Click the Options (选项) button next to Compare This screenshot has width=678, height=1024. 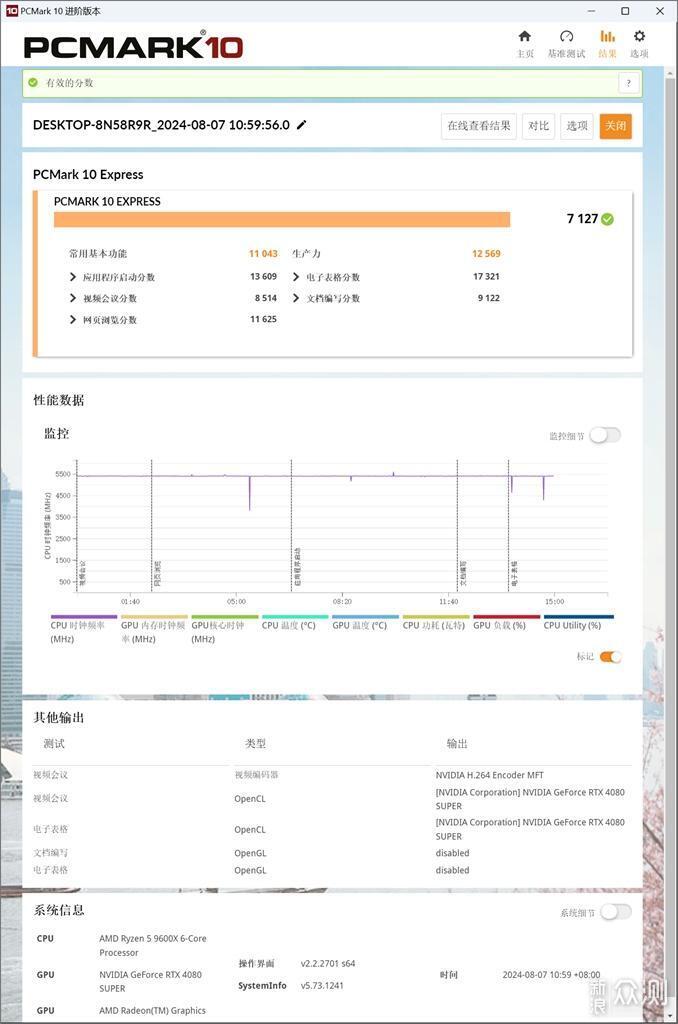[x=577, y=125]
